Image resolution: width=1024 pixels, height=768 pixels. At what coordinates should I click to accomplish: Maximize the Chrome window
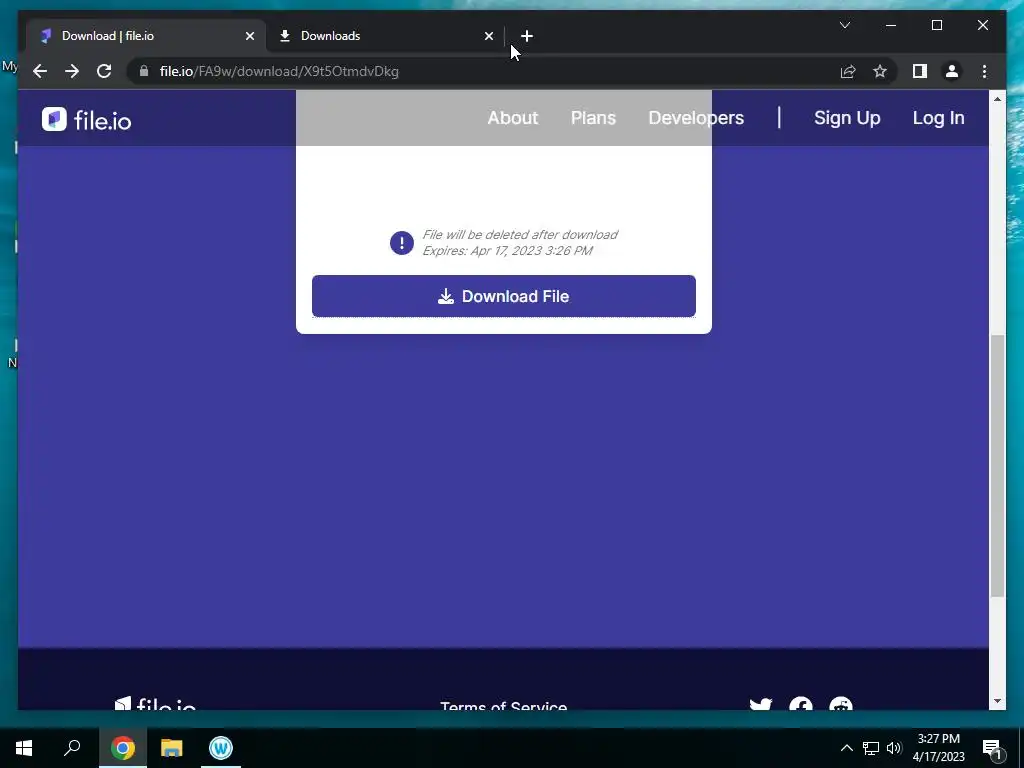point(936,25)
